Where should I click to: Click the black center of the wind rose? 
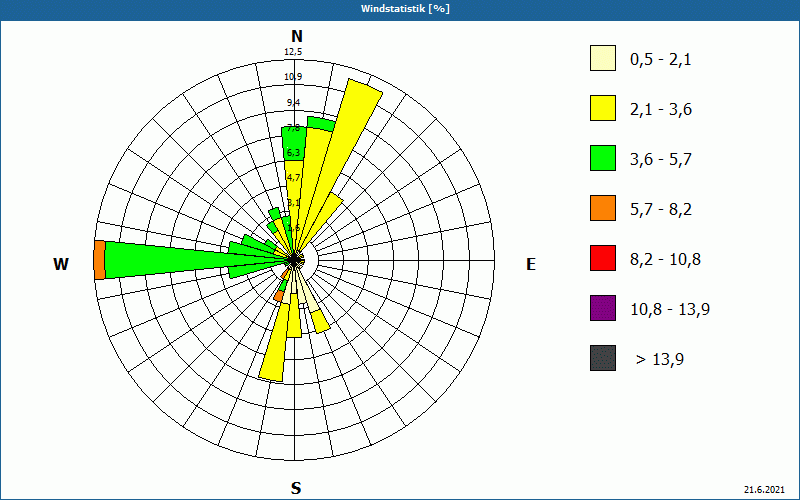pos(294,260)
